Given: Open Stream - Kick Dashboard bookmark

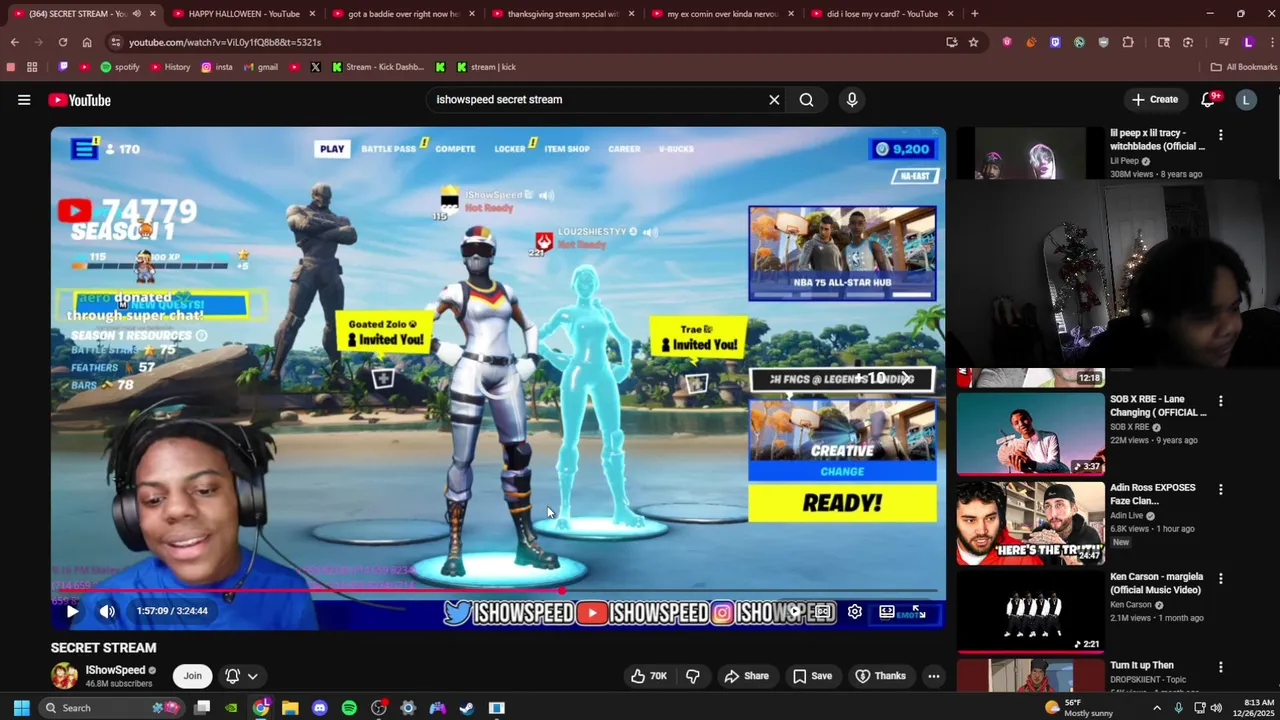Looking at the screenshot, I should (377, 67).
